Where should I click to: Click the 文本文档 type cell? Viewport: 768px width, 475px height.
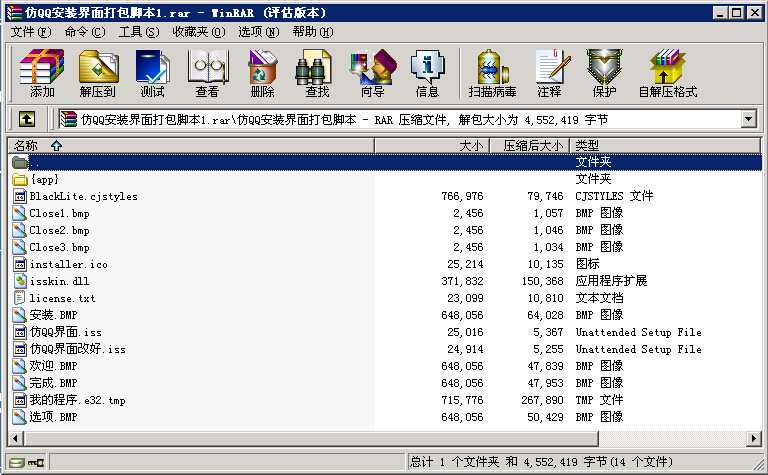click(599, 298)
